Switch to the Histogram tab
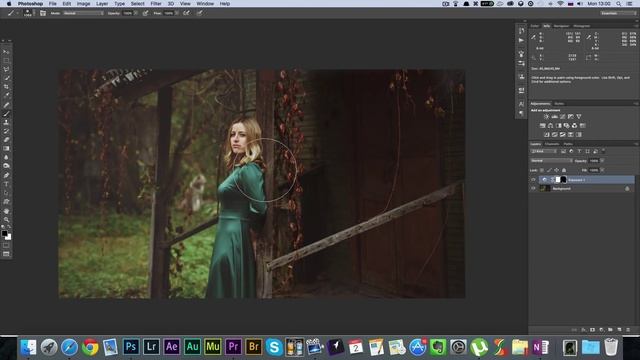The height and width of the screenshot is (360, 640). (582, 26)
